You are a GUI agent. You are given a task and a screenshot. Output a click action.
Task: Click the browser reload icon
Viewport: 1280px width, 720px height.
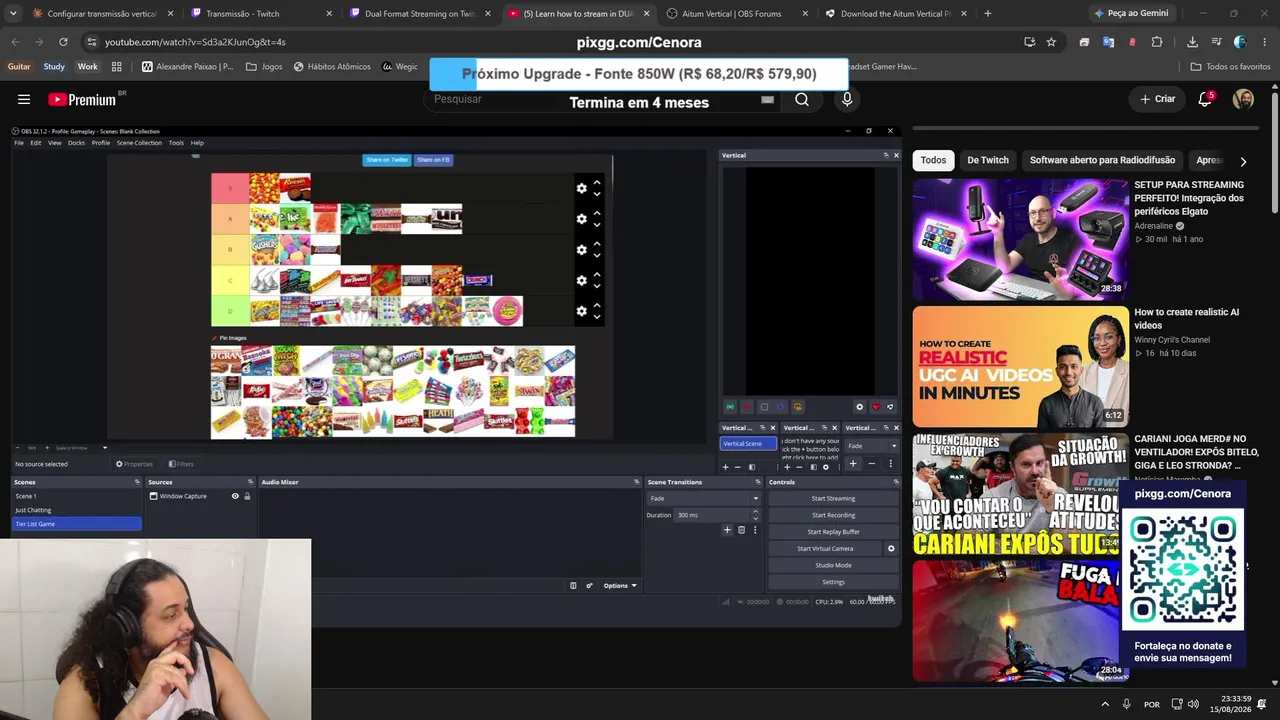tap(63, 42)
